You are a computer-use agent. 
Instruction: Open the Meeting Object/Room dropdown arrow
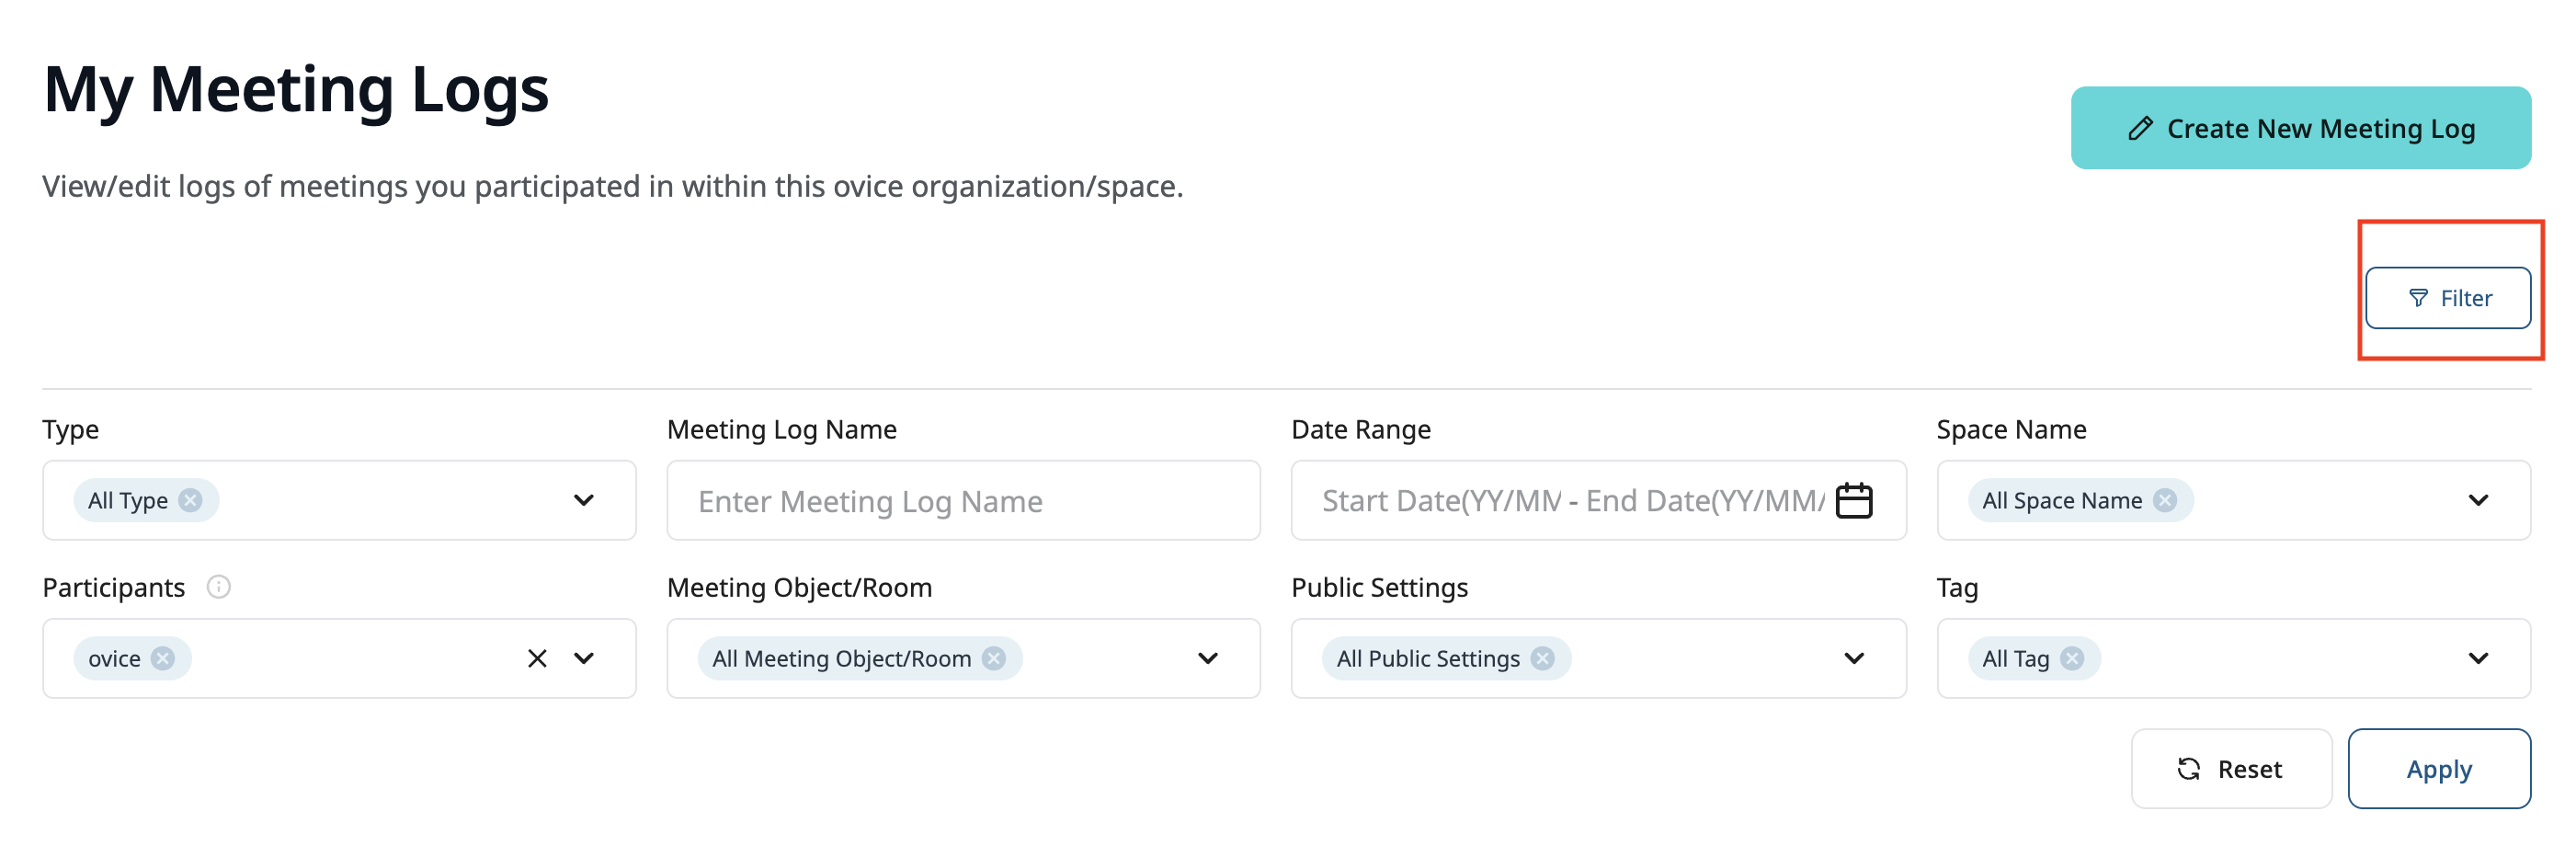(x=1207, y=658)
